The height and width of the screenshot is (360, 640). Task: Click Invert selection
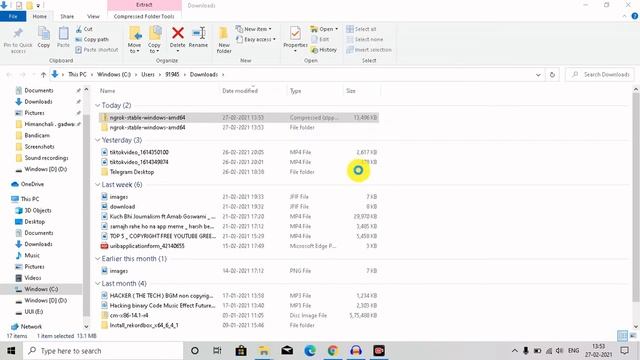[369, 49]
